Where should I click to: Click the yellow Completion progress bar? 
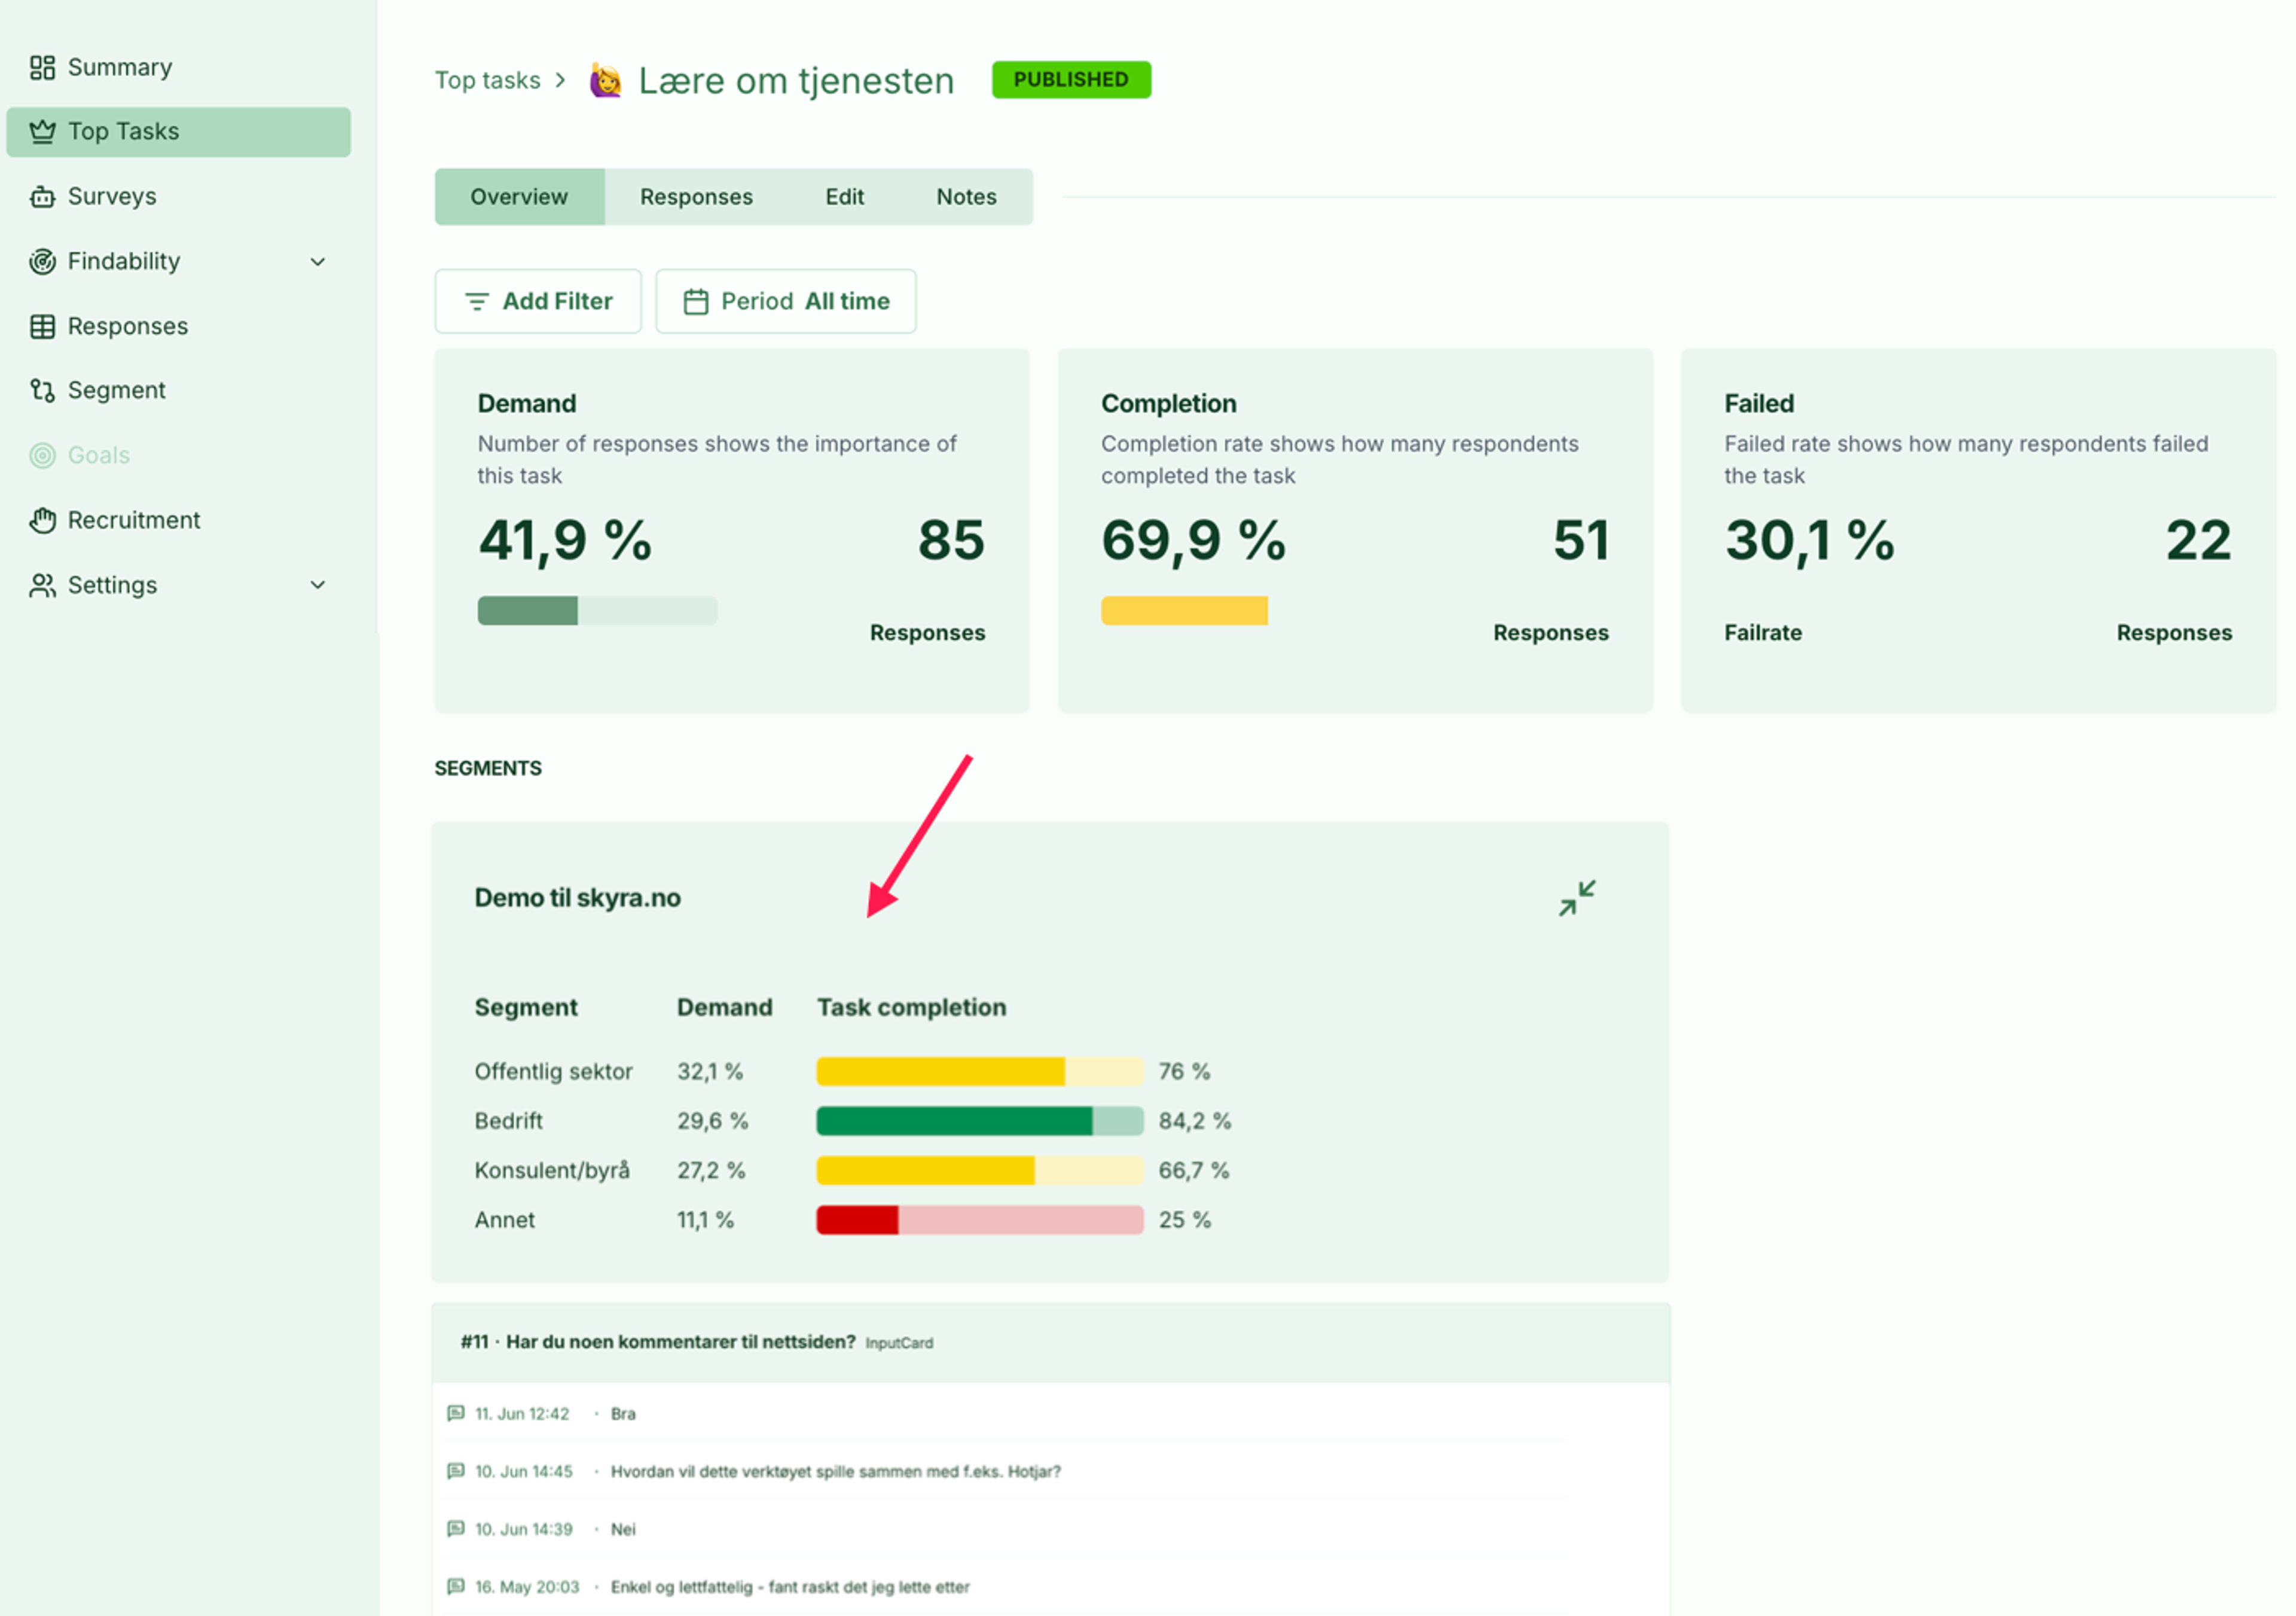click(1184, 611)
